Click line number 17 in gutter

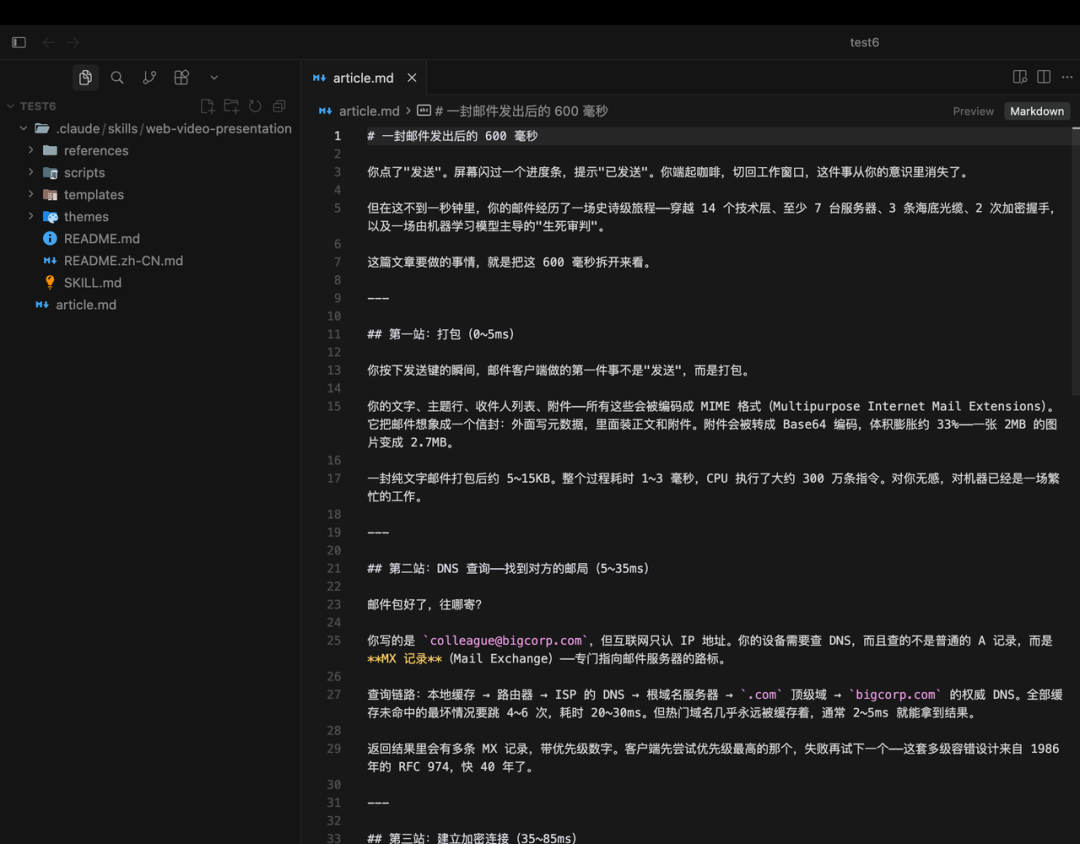coord(334,478)
